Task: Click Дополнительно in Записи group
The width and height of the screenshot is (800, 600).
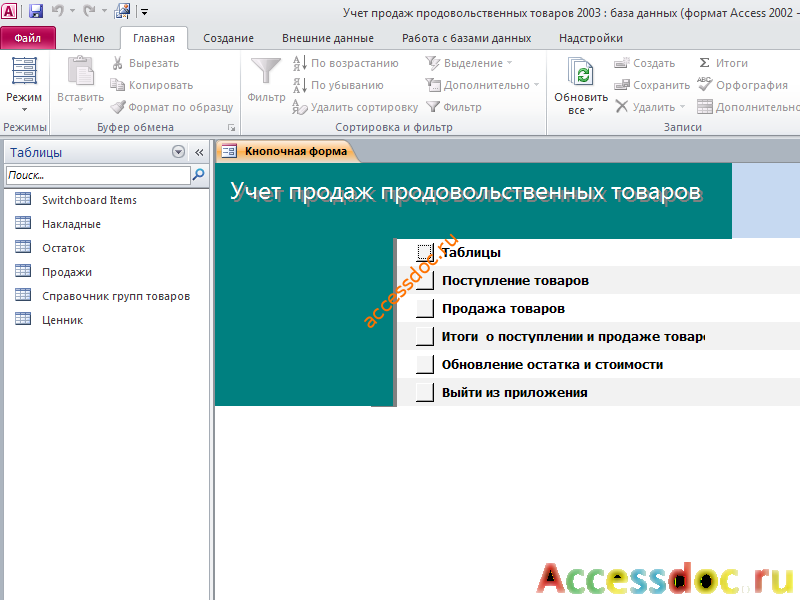Action: click(748, 107)
